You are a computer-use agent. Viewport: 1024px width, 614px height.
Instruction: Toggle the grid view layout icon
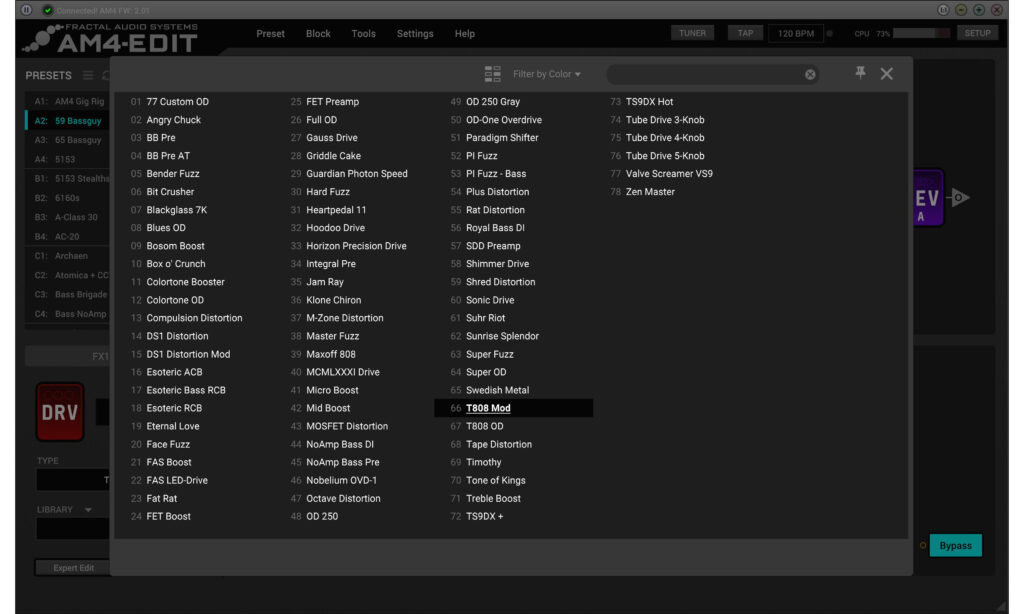pos(492,74)
